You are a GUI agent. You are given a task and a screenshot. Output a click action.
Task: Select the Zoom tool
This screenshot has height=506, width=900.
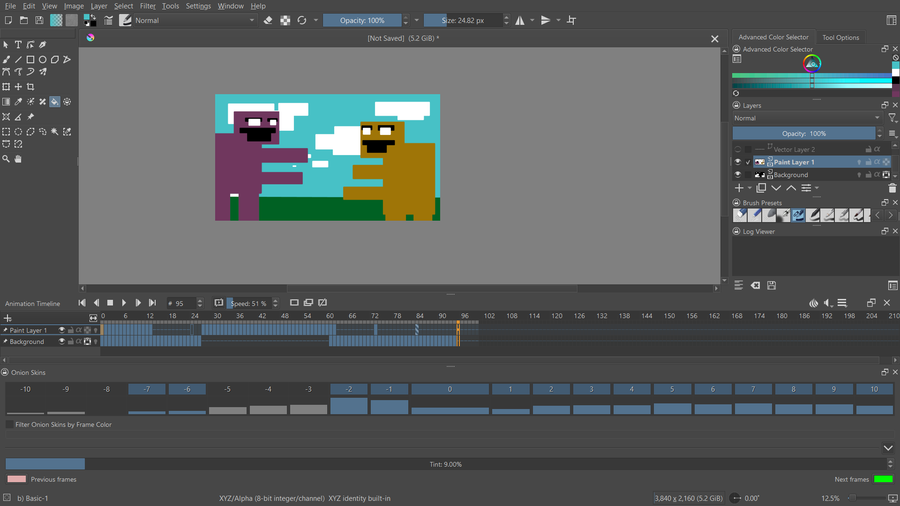tap(6, 159)
